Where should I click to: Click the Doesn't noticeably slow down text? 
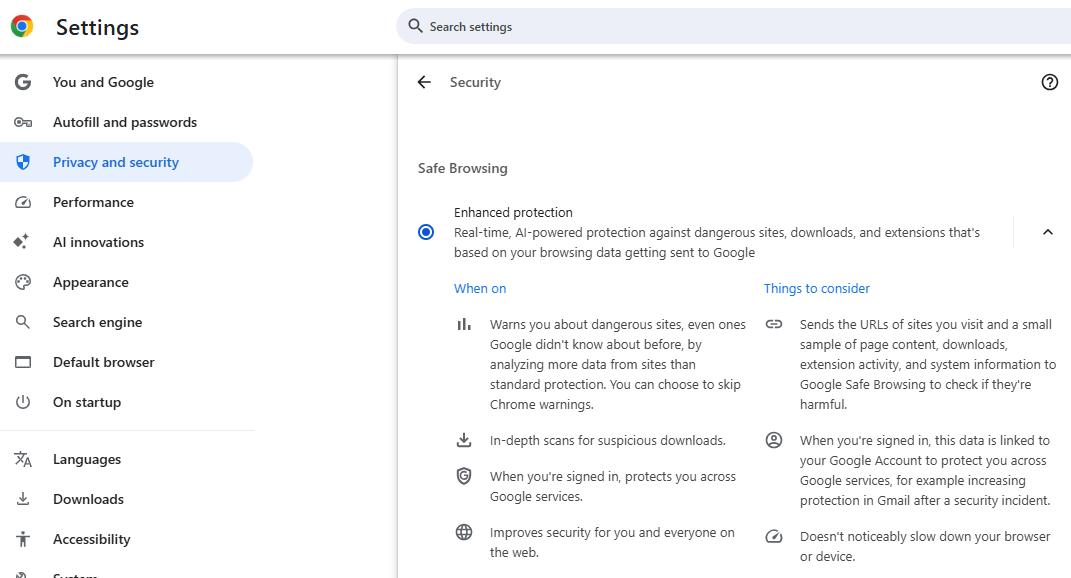pyautogui.click(x=925, y=546)
